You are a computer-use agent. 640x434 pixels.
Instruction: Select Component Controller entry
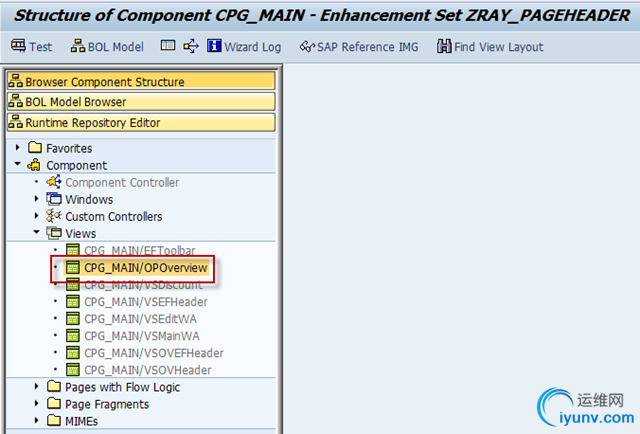[x=122, y=183]
